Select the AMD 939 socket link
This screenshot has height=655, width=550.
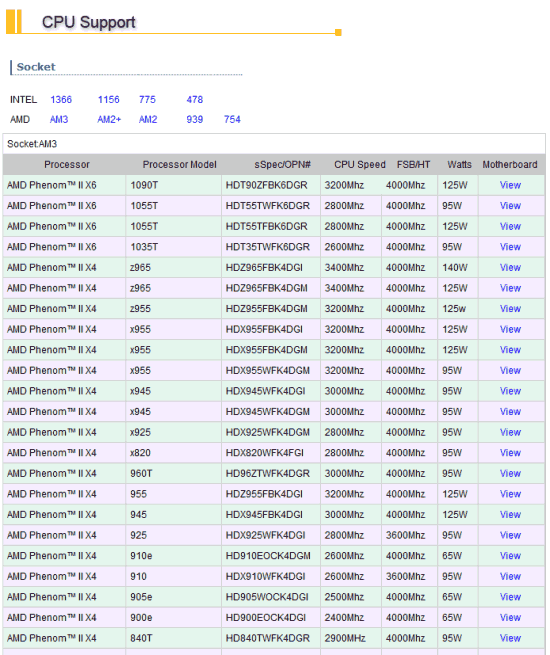(x=195, y=119)
